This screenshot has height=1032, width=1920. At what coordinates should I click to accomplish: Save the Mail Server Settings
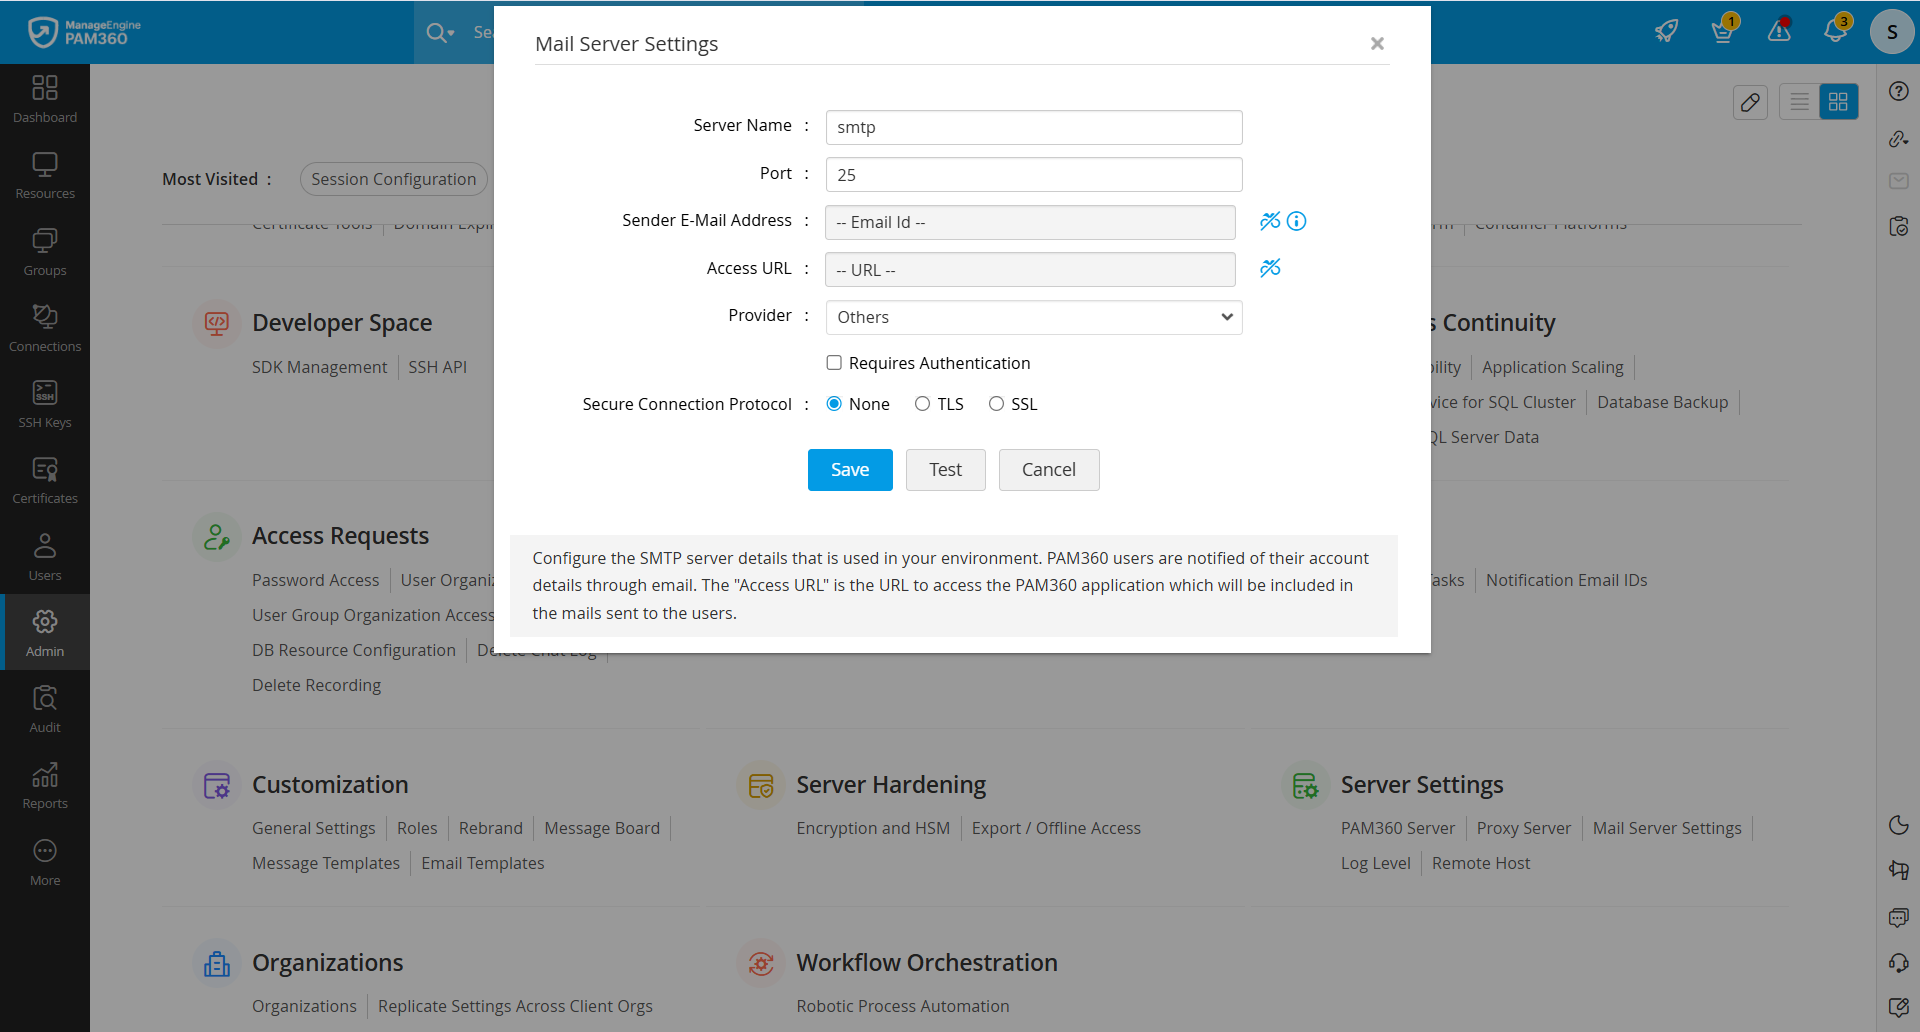pos(849,469)
